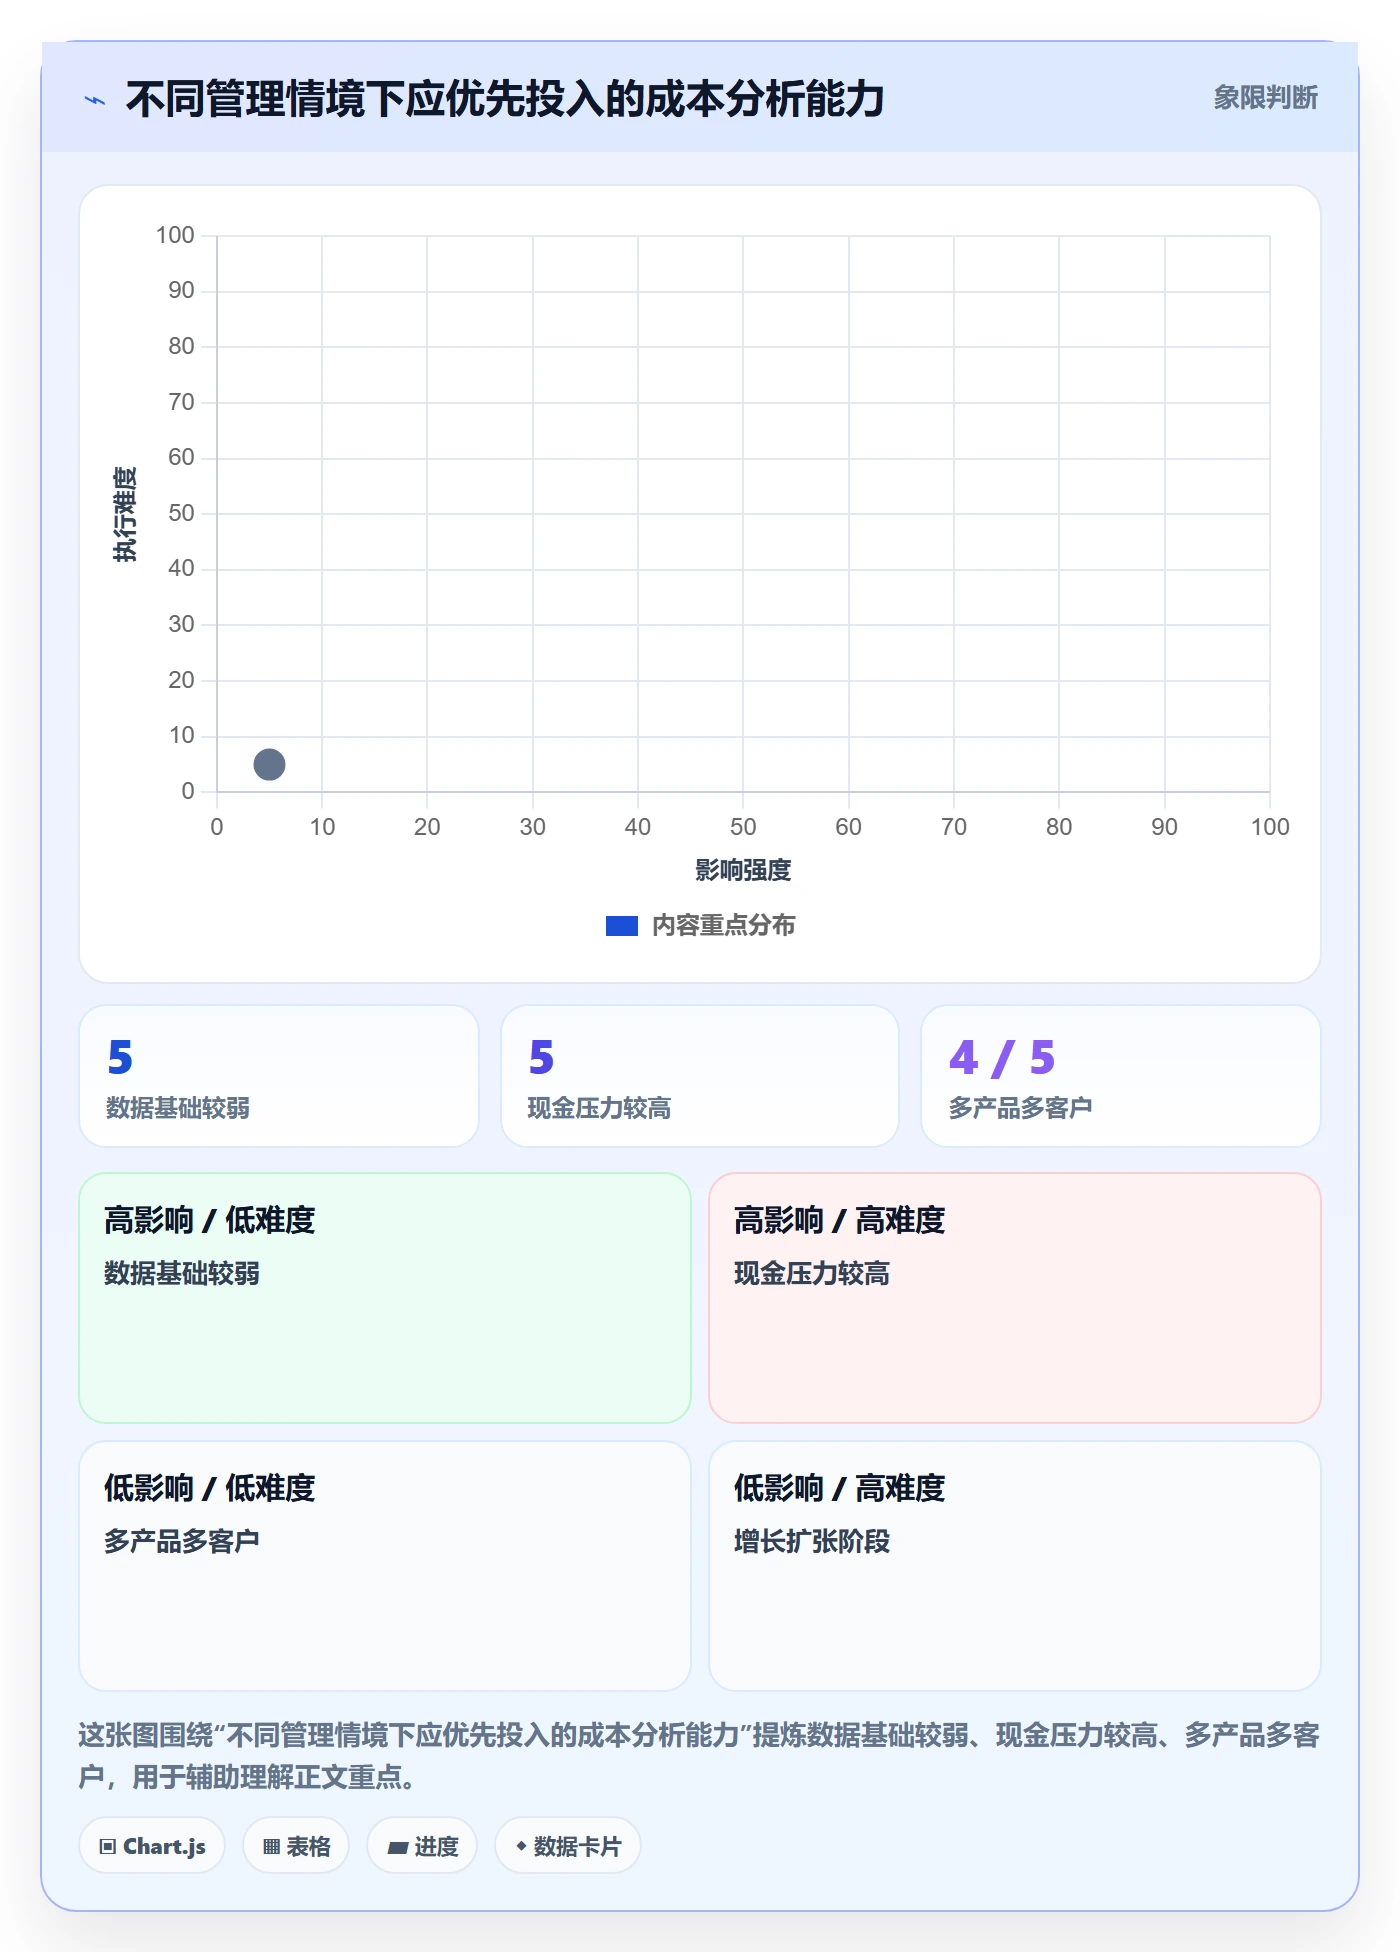Open the Chart.js tag chip

(152, 1846)
